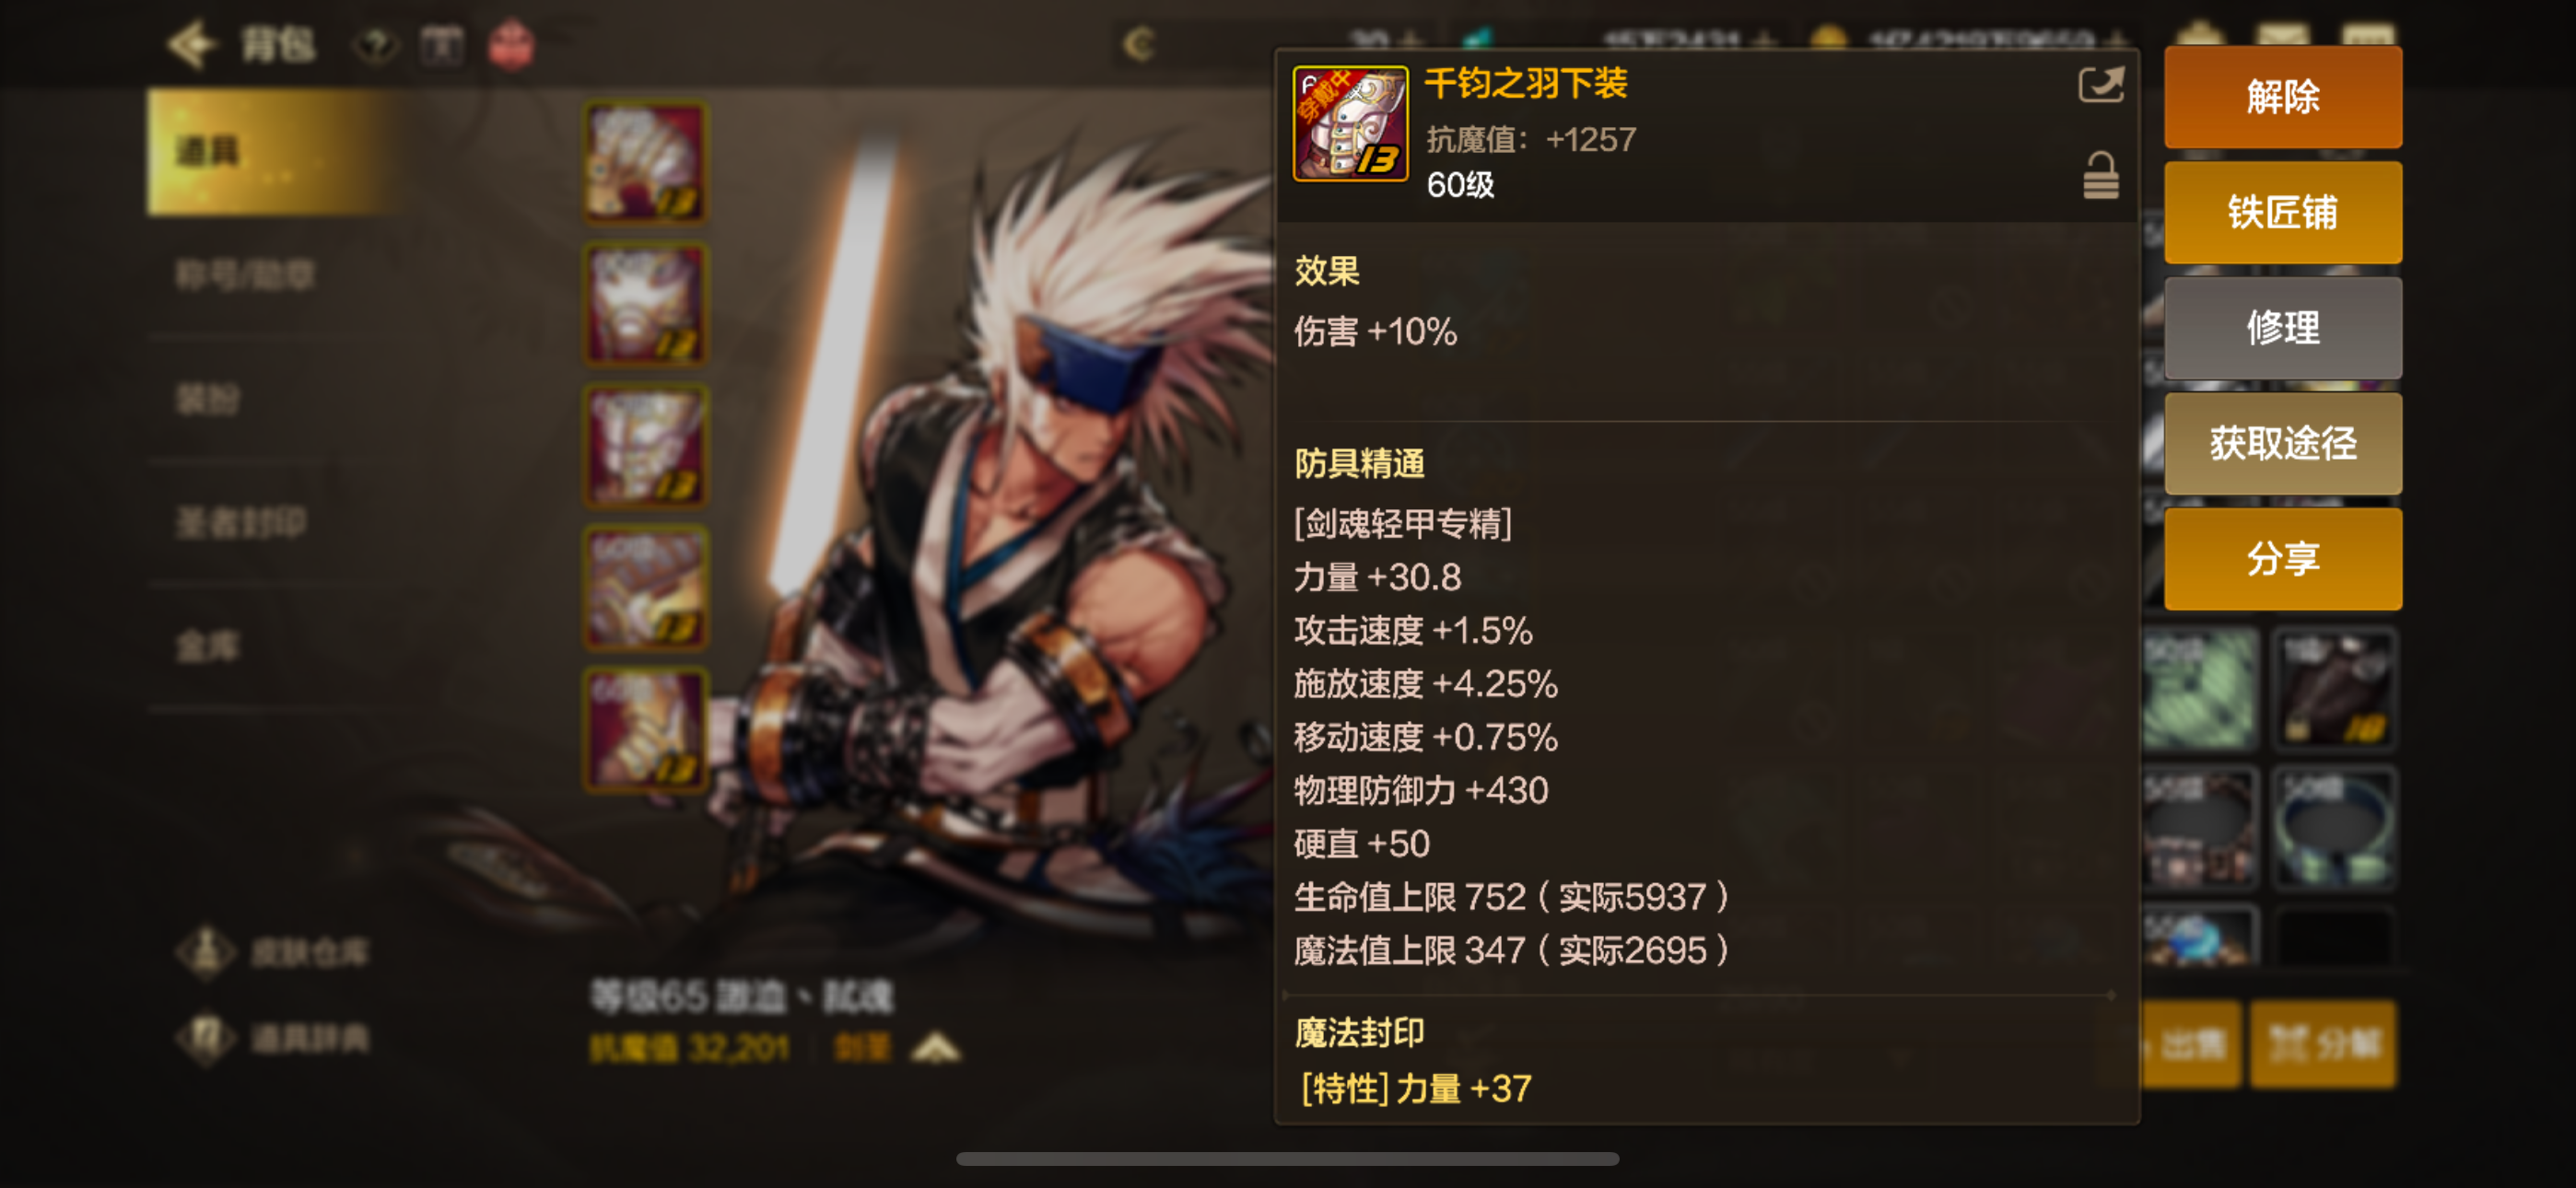The width and height of the screenshot is (2576, 1188).
Task: Click the 修理 repair button
Action: [x=2283, y=327]
